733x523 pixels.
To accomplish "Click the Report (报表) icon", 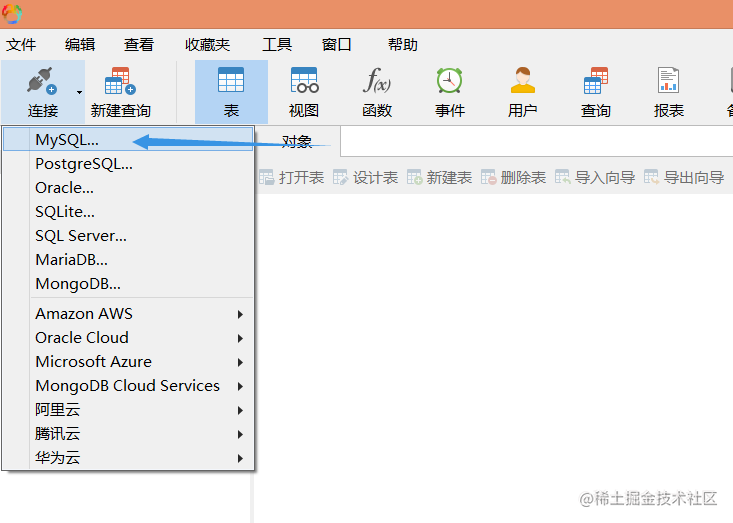I will point(668,80).
